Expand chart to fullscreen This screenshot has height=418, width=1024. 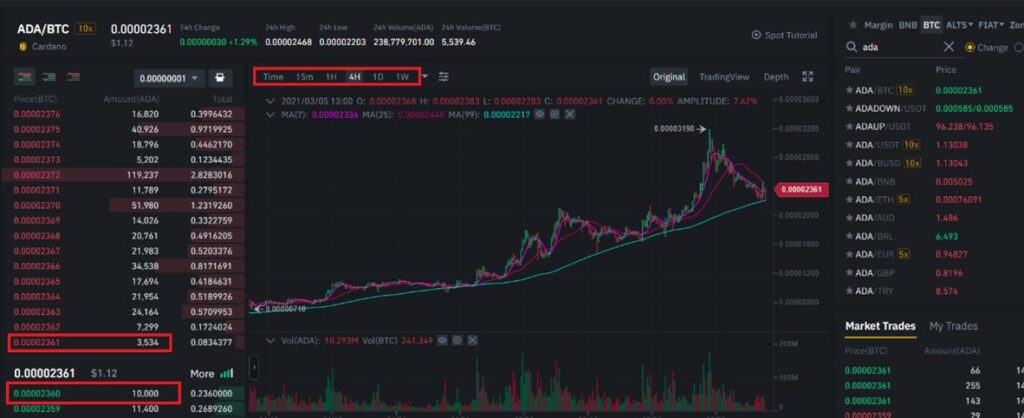[x=808, y=76]
